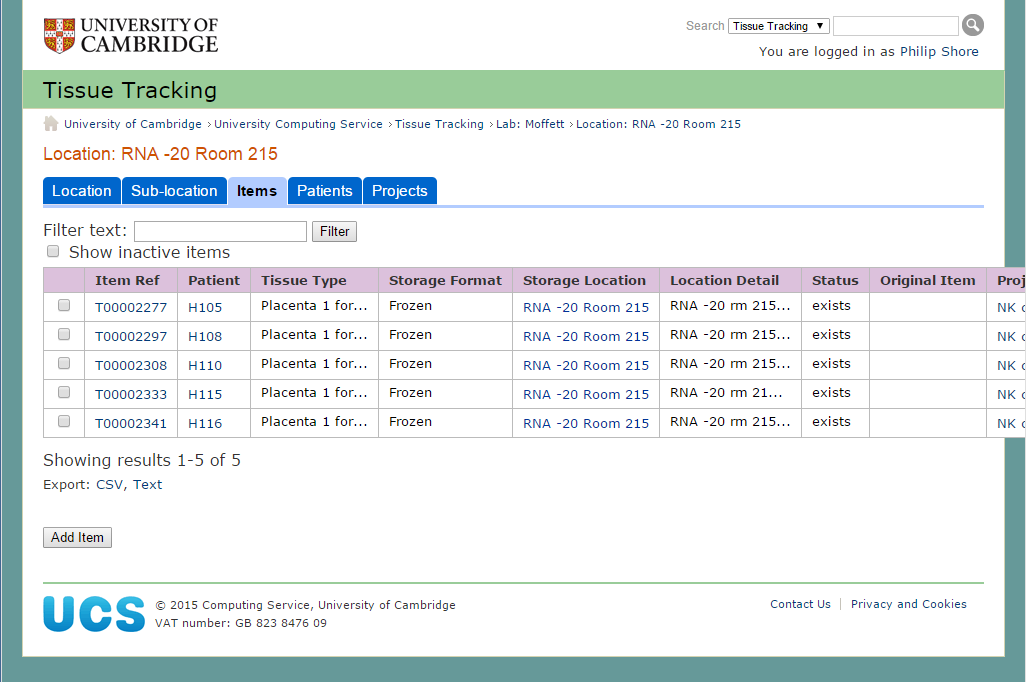1026x682 pixels.
Task: Open item reference T00002333
Action: point(131,395)
